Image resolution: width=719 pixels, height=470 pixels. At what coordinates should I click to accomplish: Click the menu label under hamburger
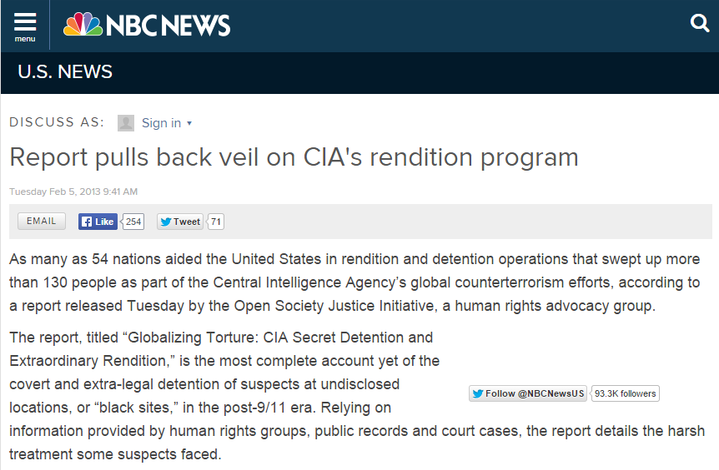tap(25, 39)
